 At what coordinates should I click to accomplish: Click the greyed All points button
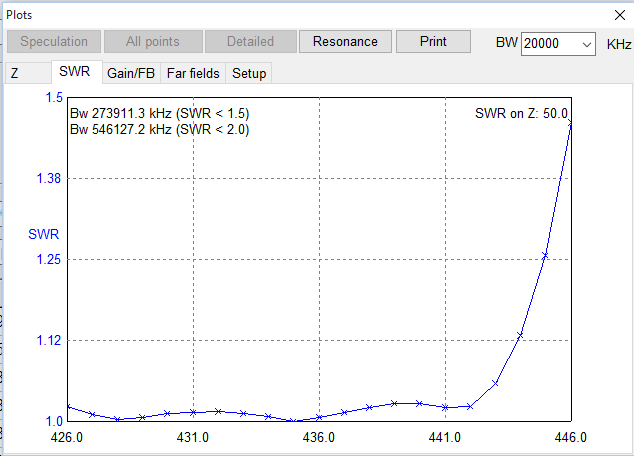click(153, 42)
